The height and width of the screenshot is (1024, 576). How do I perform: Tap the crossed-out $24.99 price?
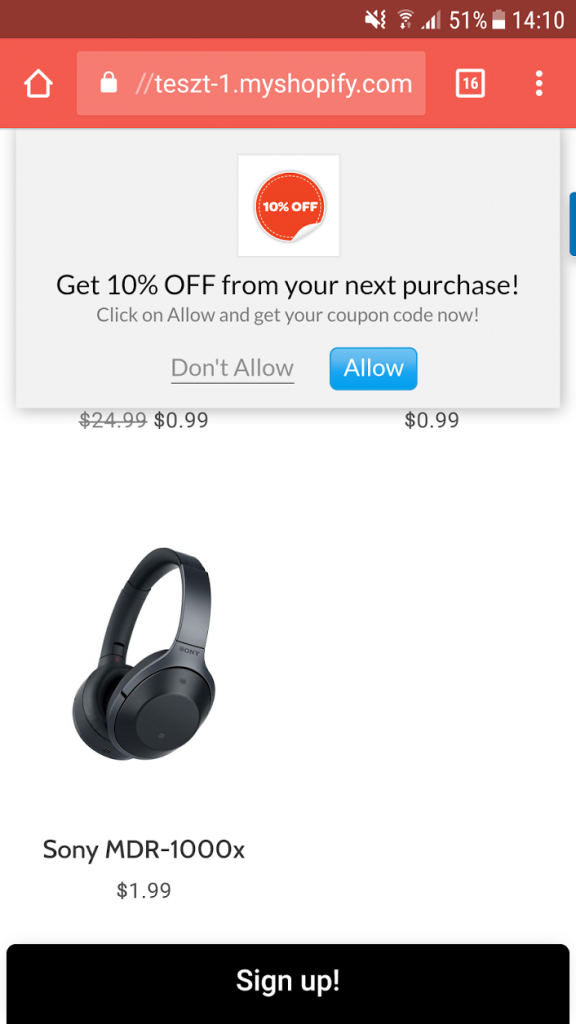point(113,420)
